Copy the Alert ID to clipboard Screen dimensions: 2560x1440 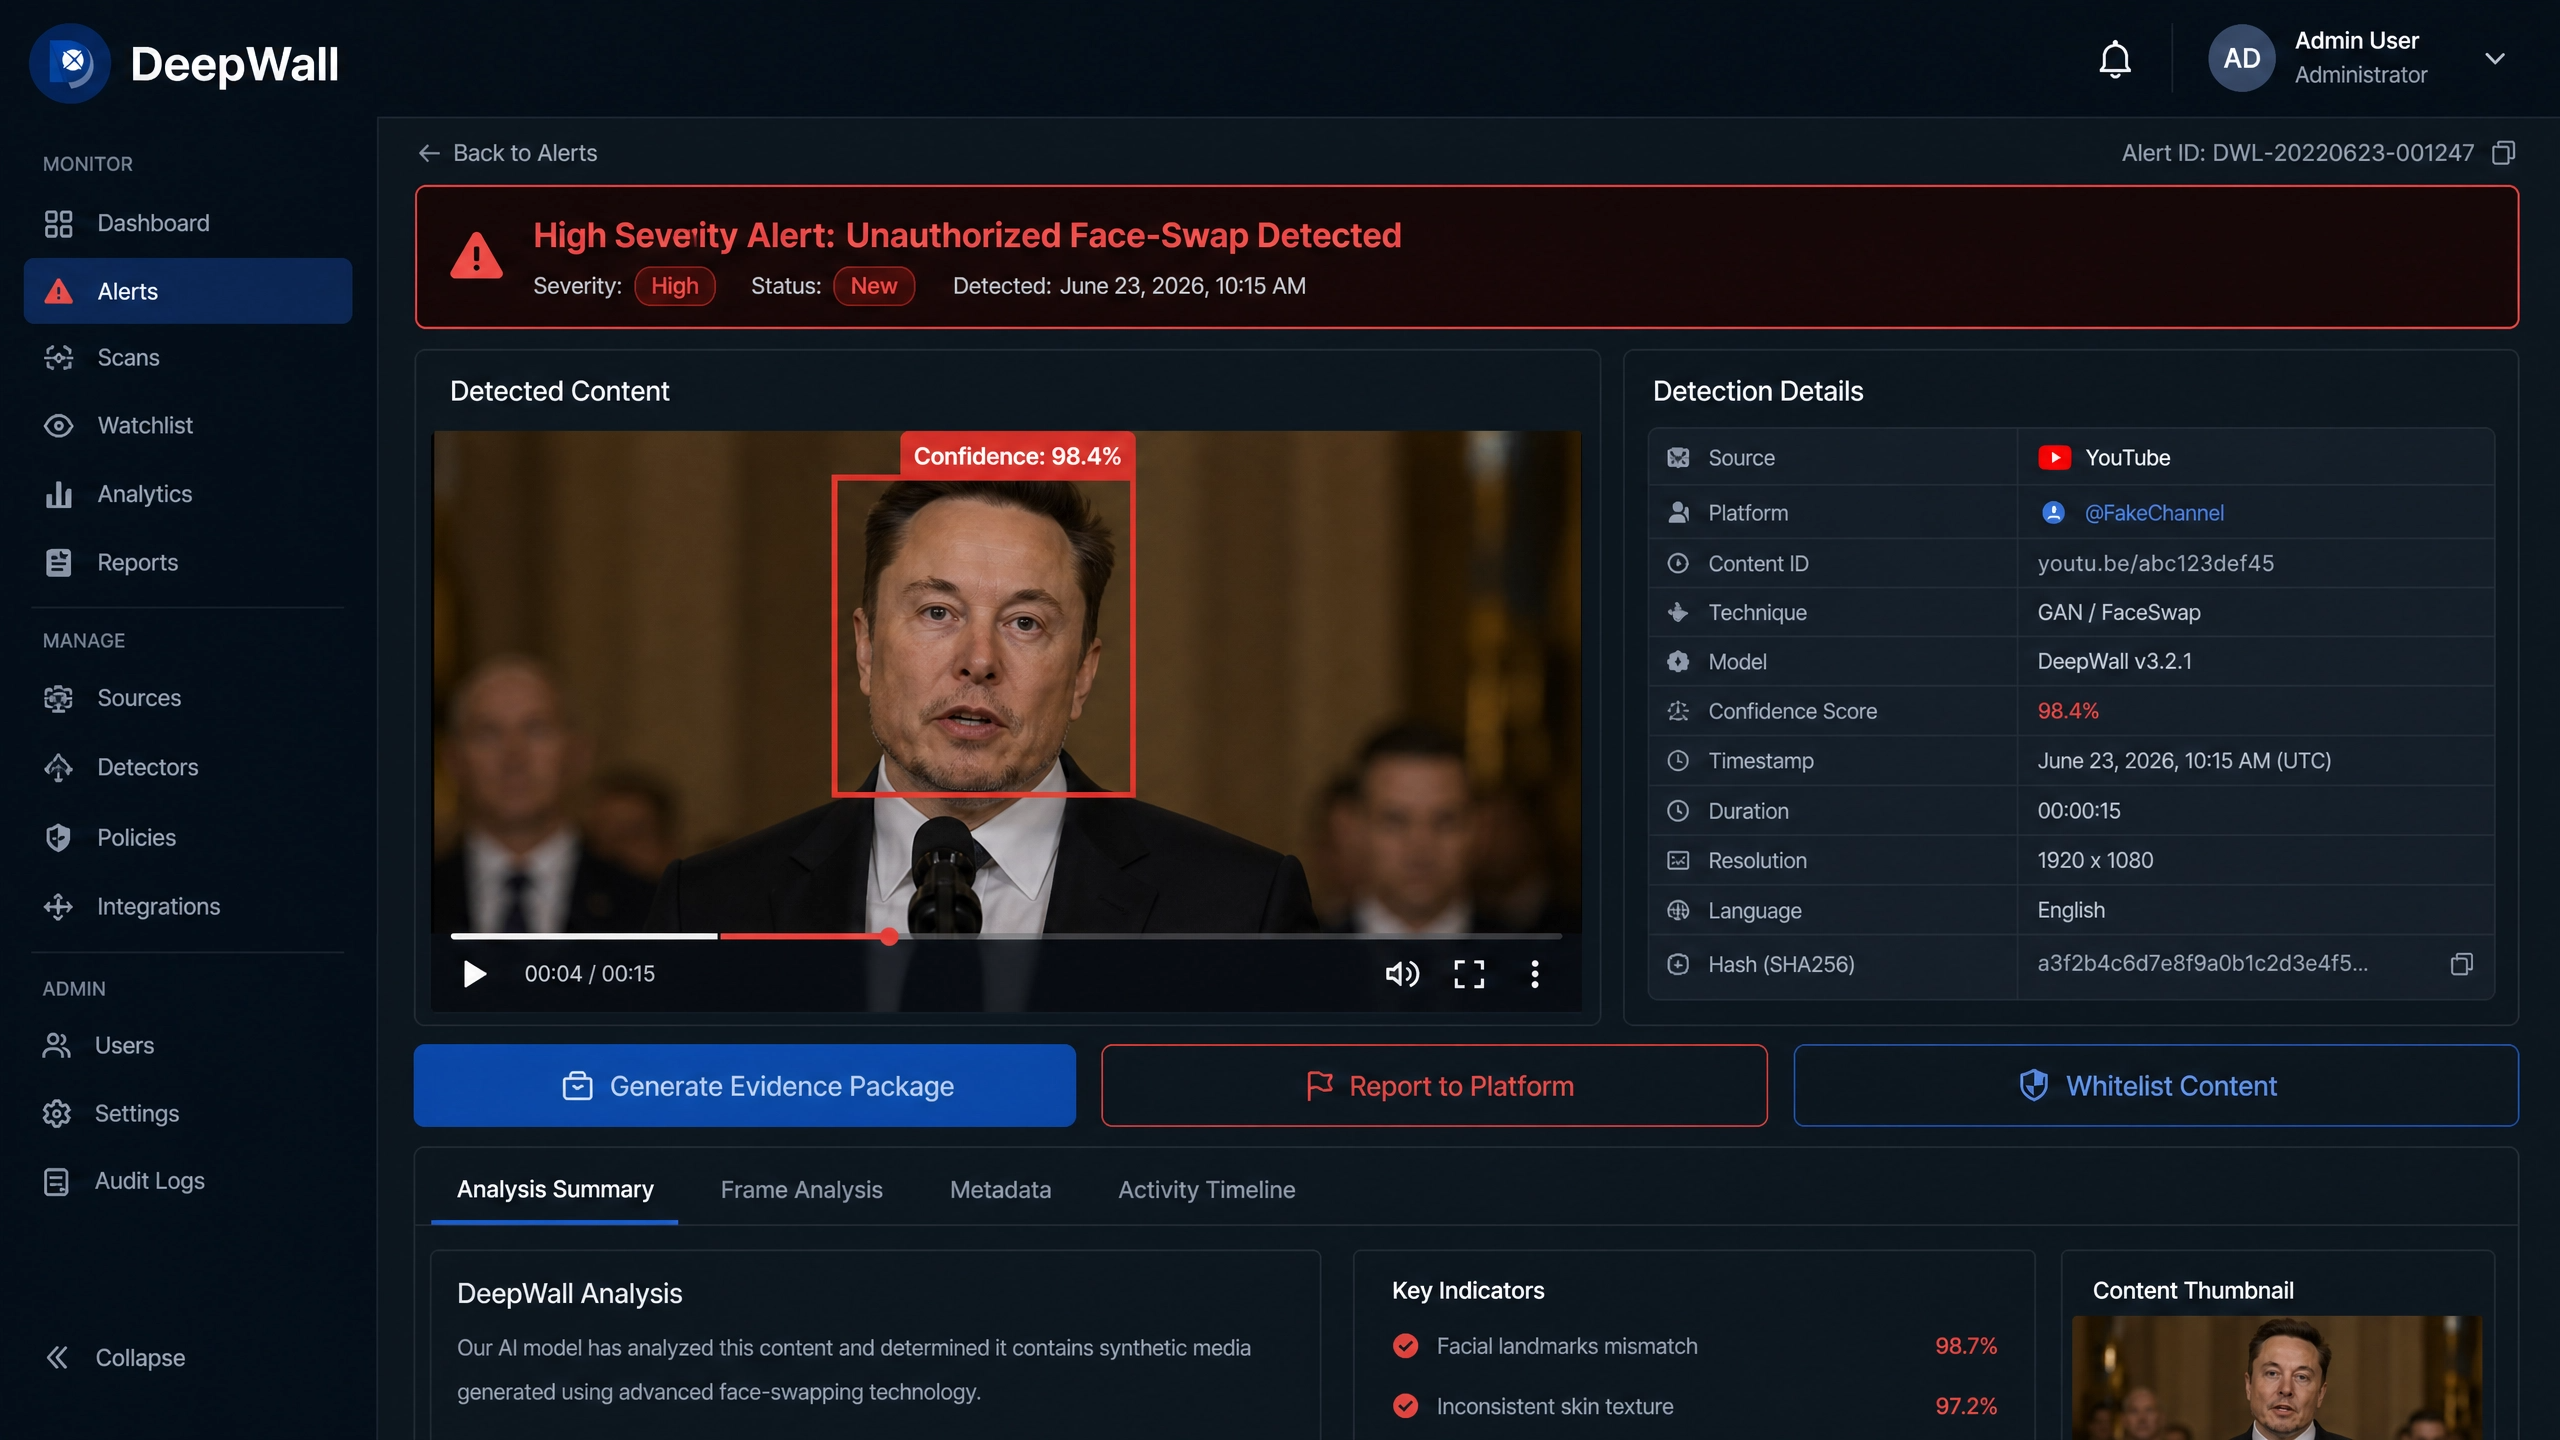[2503, 152]
